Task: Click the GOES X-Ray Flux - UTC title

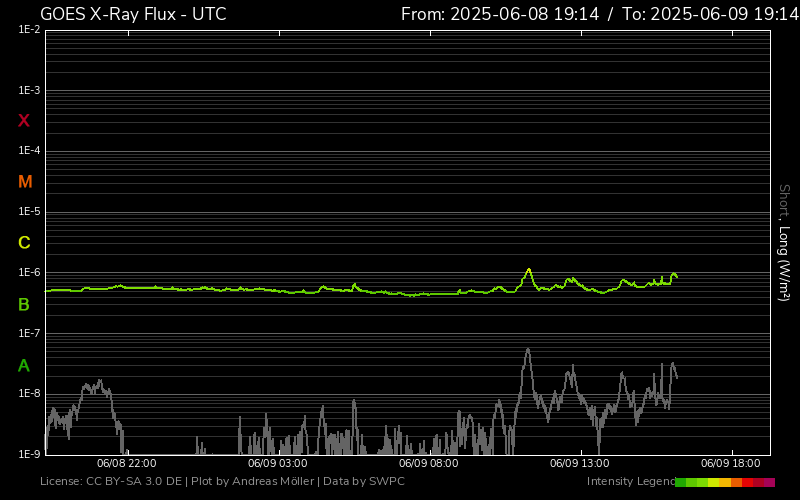Action: click(x=133, y=14)
